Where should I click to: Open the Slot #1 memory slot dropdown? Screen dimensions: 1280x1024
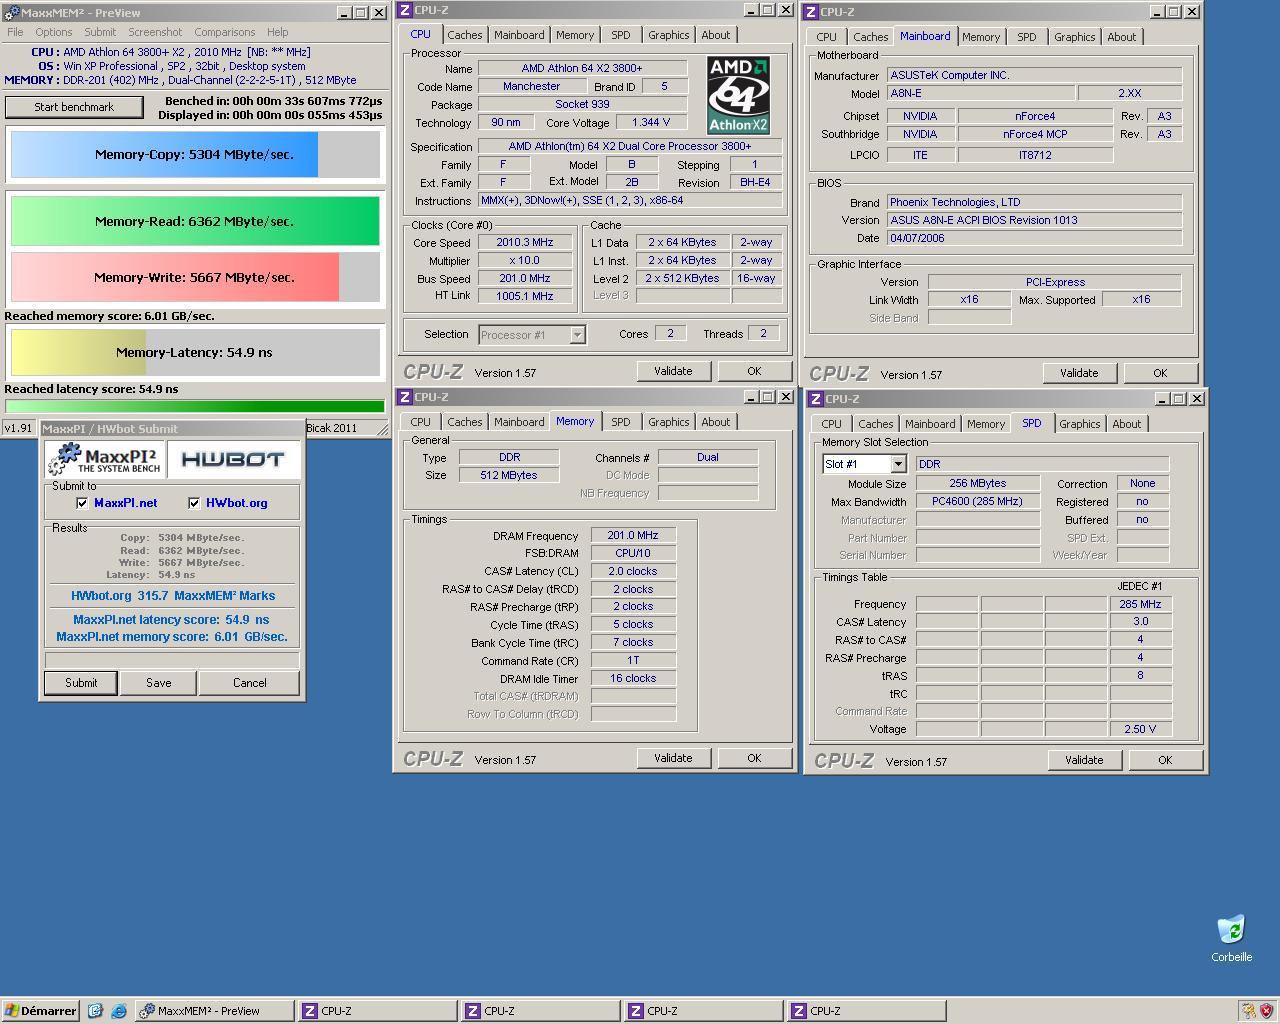[897, 464]
